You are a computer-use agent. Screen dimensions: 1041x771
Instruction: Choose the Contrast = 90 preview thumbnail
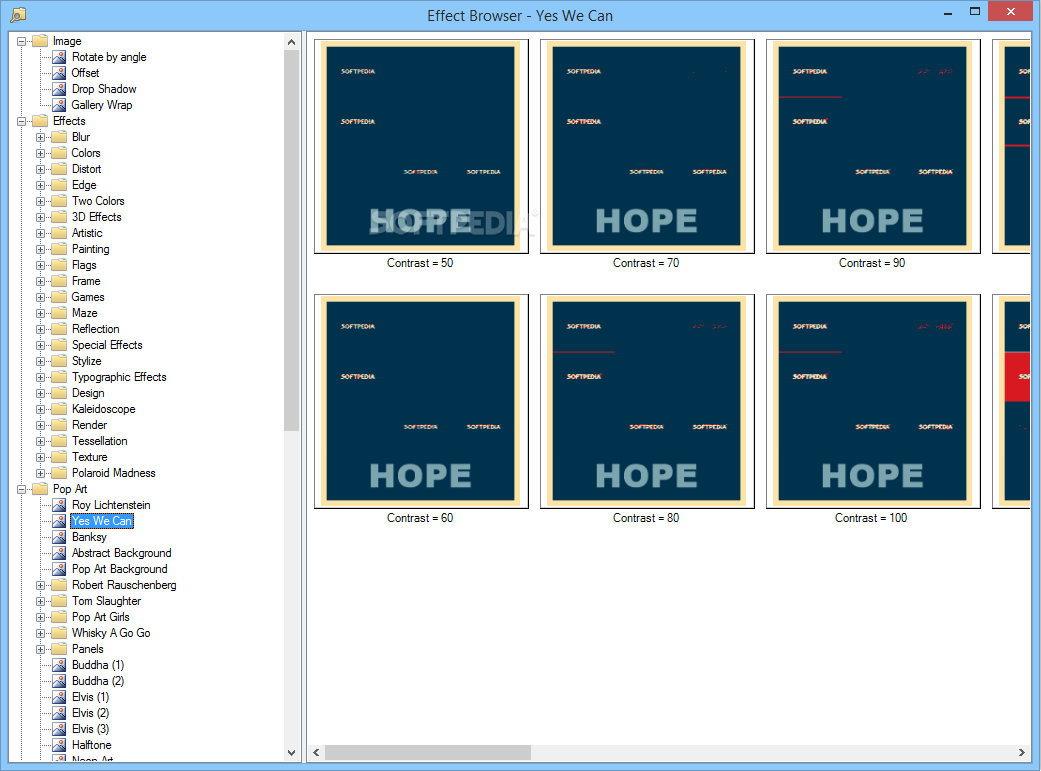872,146
